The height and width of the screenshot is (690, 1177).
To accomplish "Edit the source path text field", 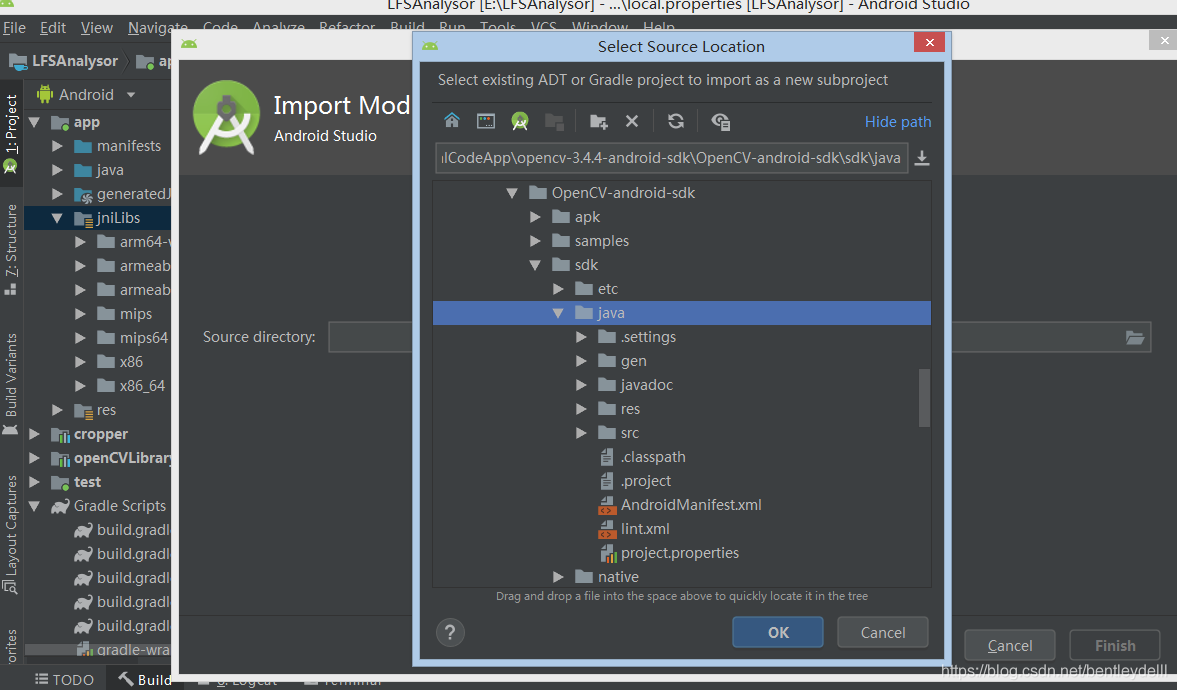I will click(671, 158).
